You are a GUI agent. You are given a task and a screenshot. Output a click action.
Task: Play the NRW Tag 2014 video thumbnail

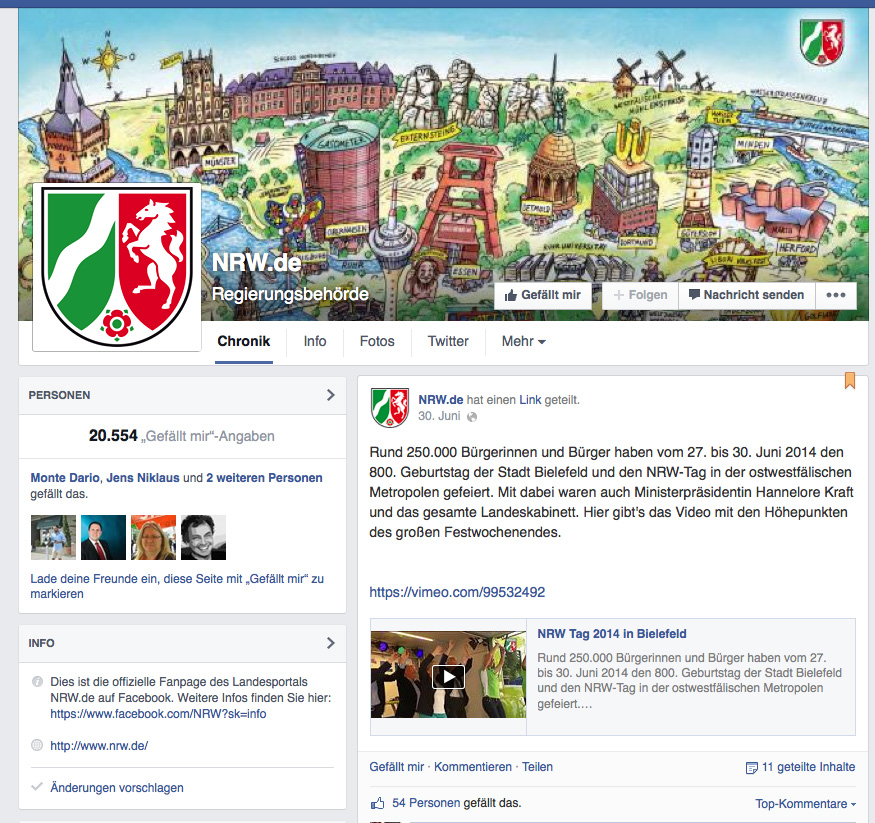tap(449, 675)
